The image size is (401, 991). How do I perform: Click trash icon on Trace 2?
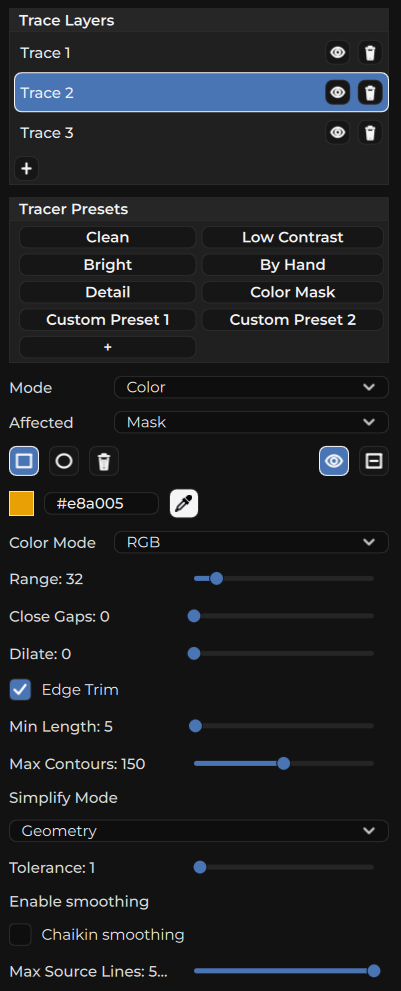tap(370, 93)
